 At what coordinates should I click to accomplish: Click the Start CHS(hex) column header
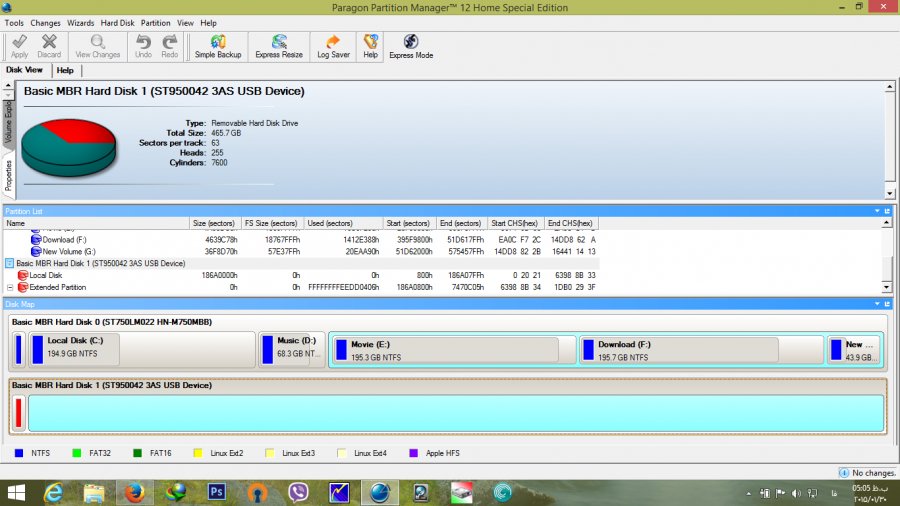pyautogui.click(x=514, y=223)
